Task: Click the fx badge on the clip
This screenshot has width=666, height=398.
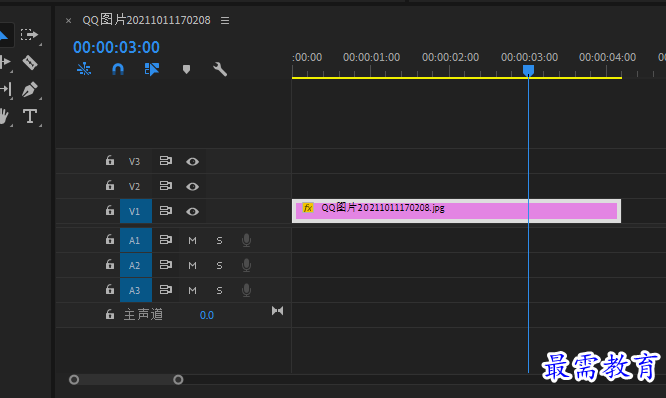Action: [x=308, y=208]
